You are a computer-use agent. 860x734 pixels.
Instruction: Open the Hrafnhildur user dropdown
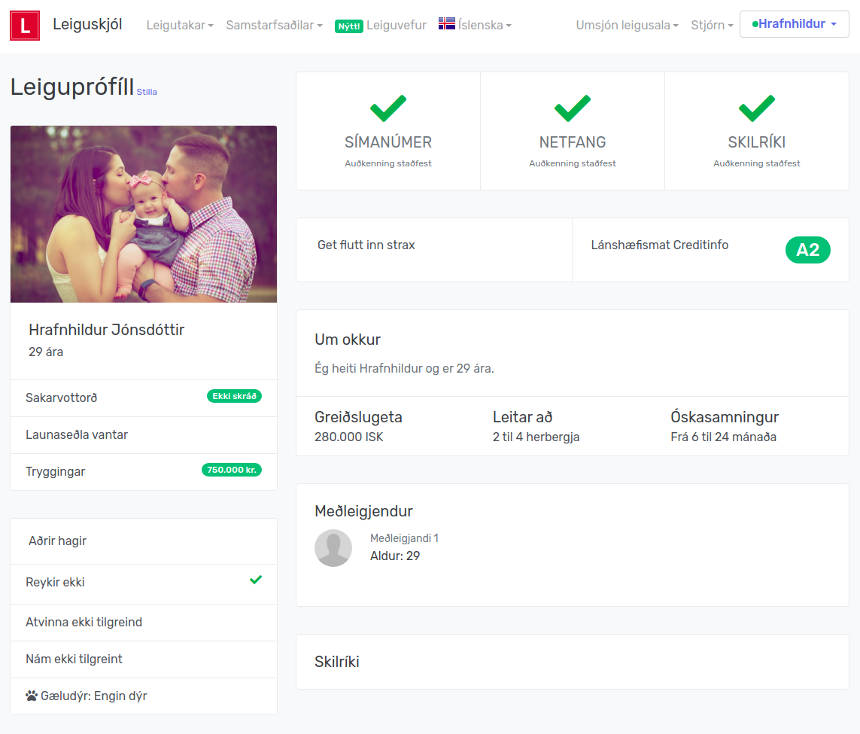coord(794,24)
